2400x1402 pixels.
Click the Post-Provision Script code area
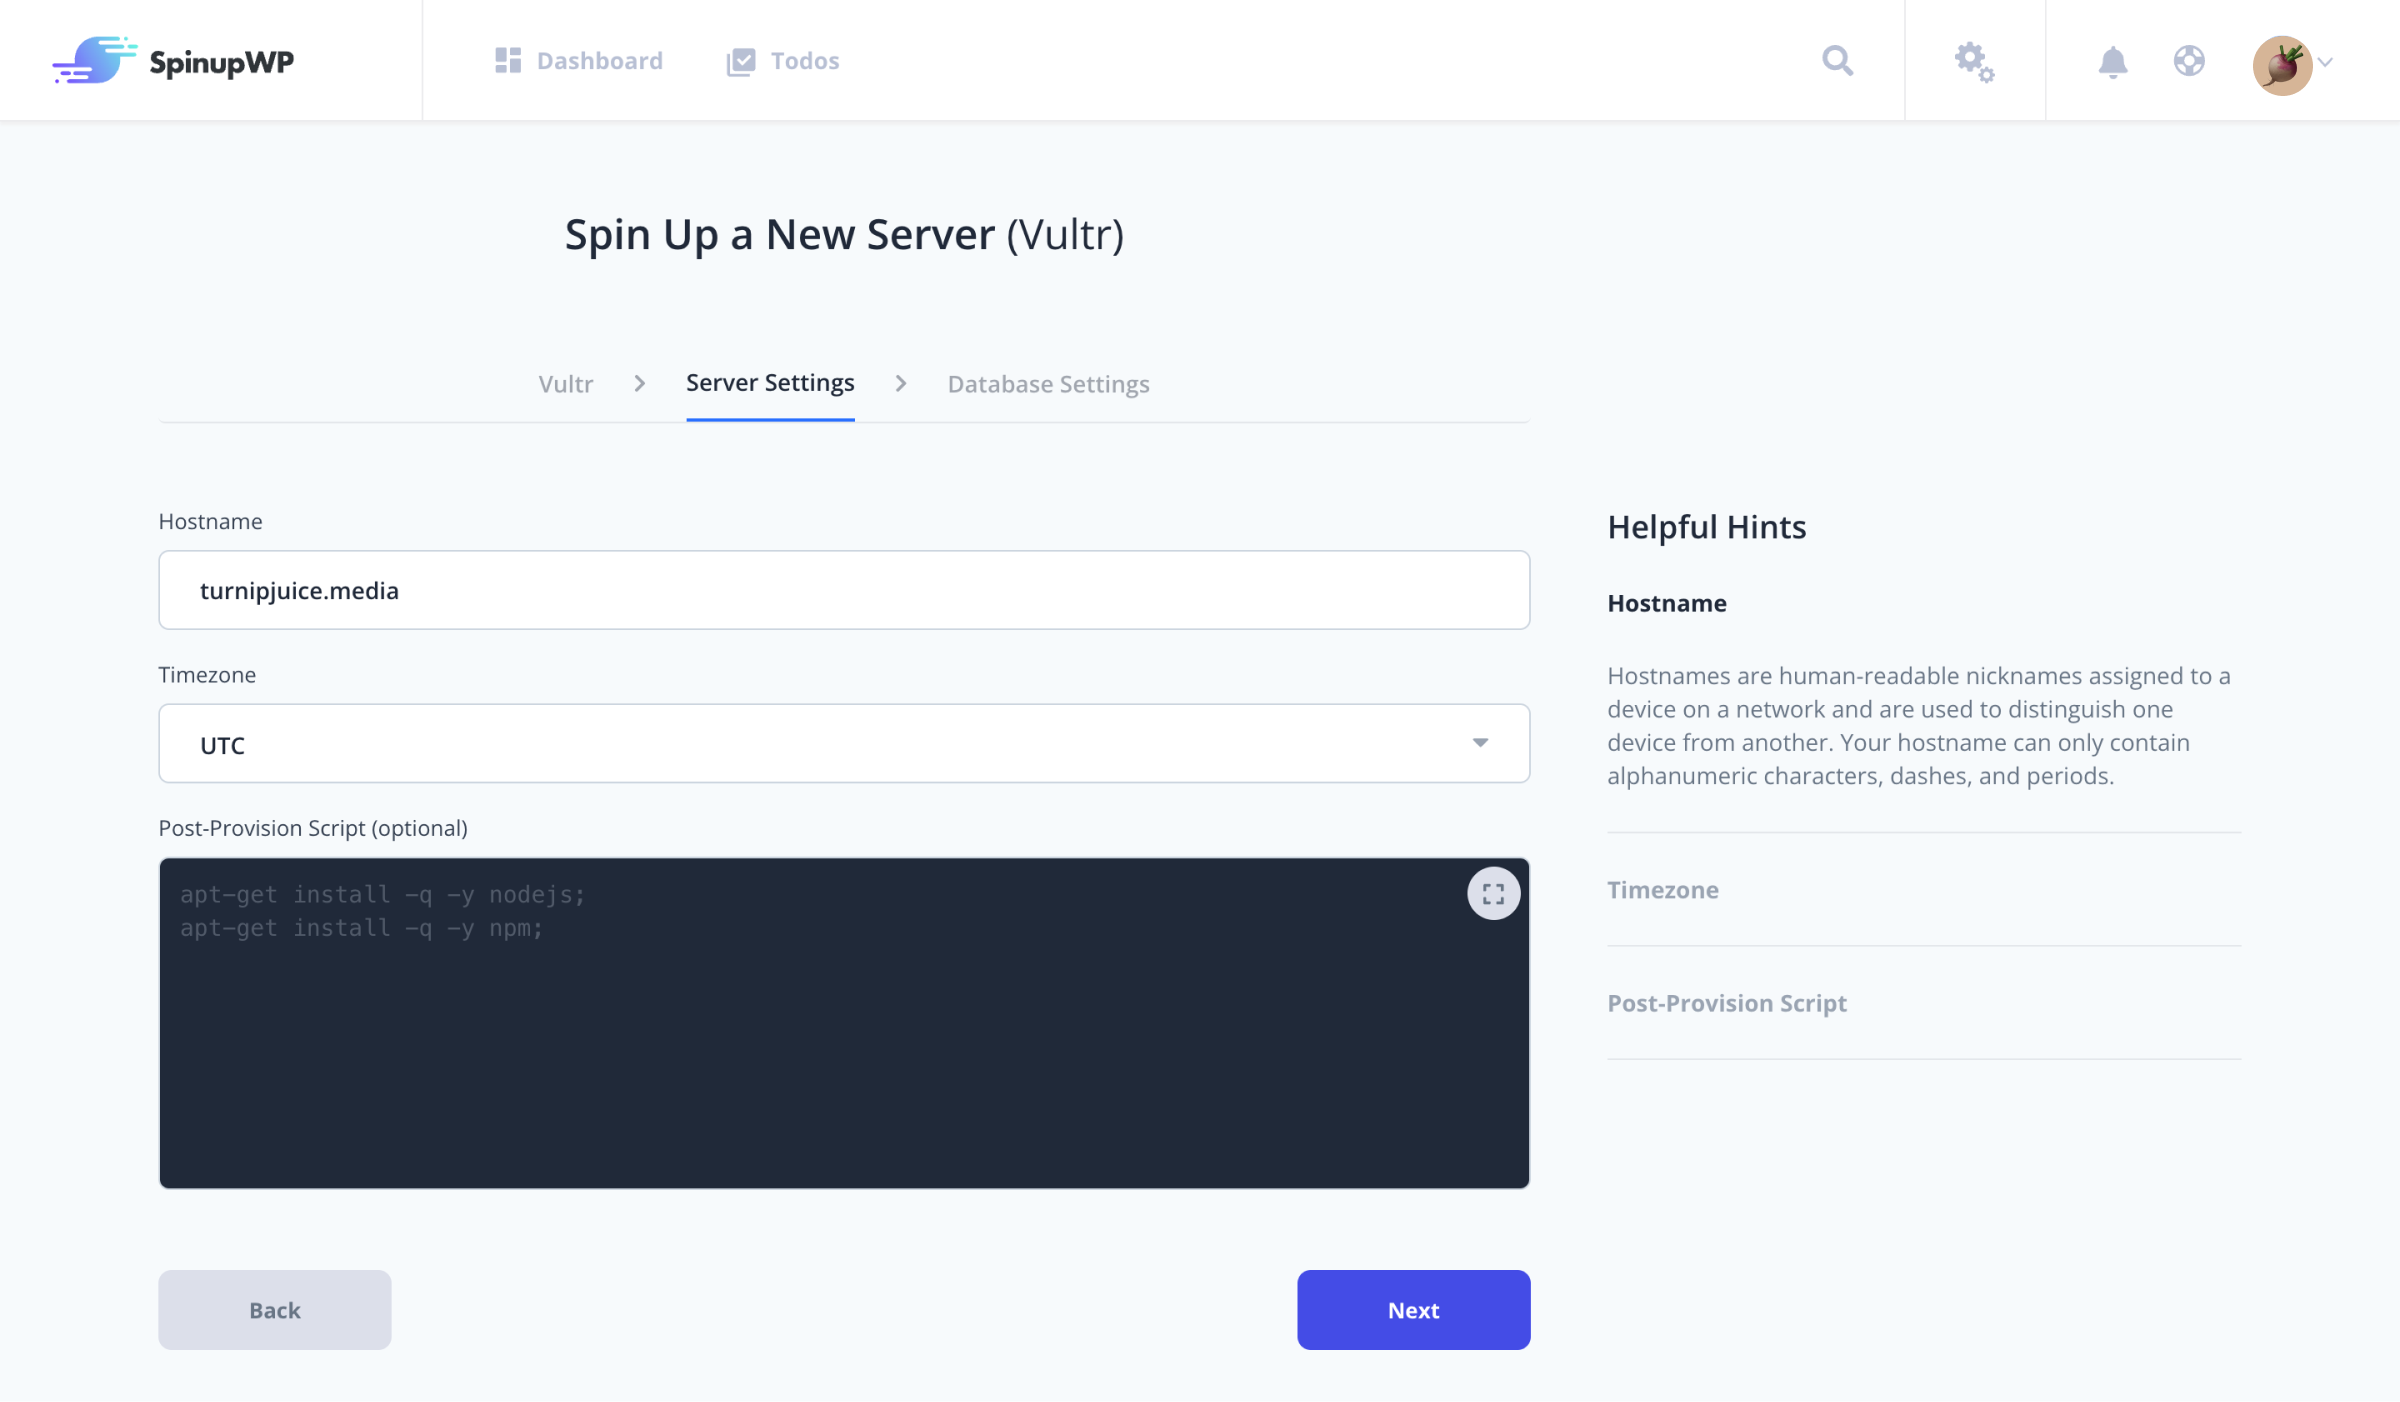(x=845, y=1023)
